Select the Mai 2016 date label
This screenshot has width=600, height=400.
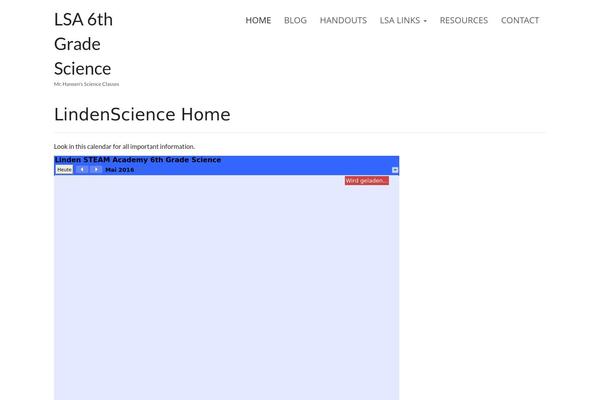click(x=120, y=170)
